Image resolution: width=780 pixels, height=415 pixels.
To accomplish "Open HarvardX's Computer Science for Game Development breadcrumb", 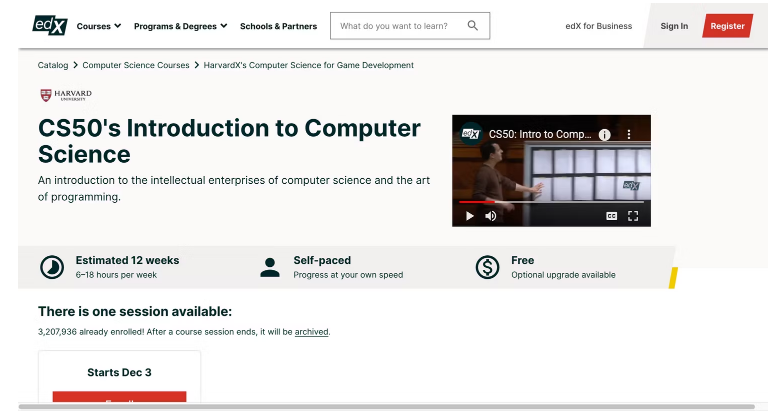I will pyautogui.click(x=308, y=65).
